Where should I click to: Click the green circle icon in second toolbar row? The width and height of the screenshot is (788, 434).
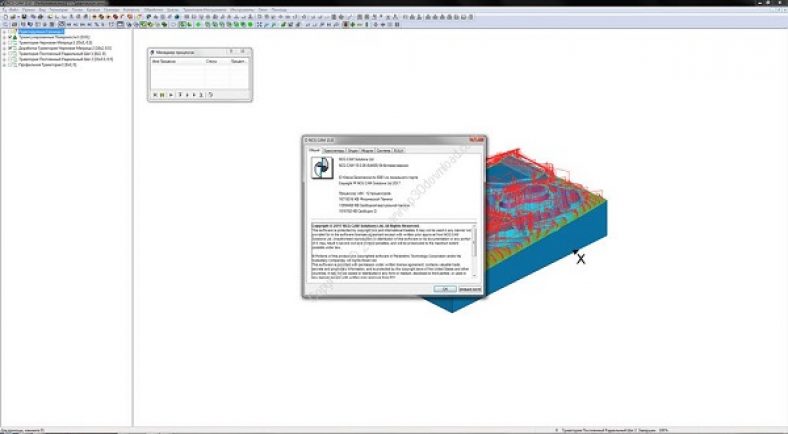tap(250, 24)
